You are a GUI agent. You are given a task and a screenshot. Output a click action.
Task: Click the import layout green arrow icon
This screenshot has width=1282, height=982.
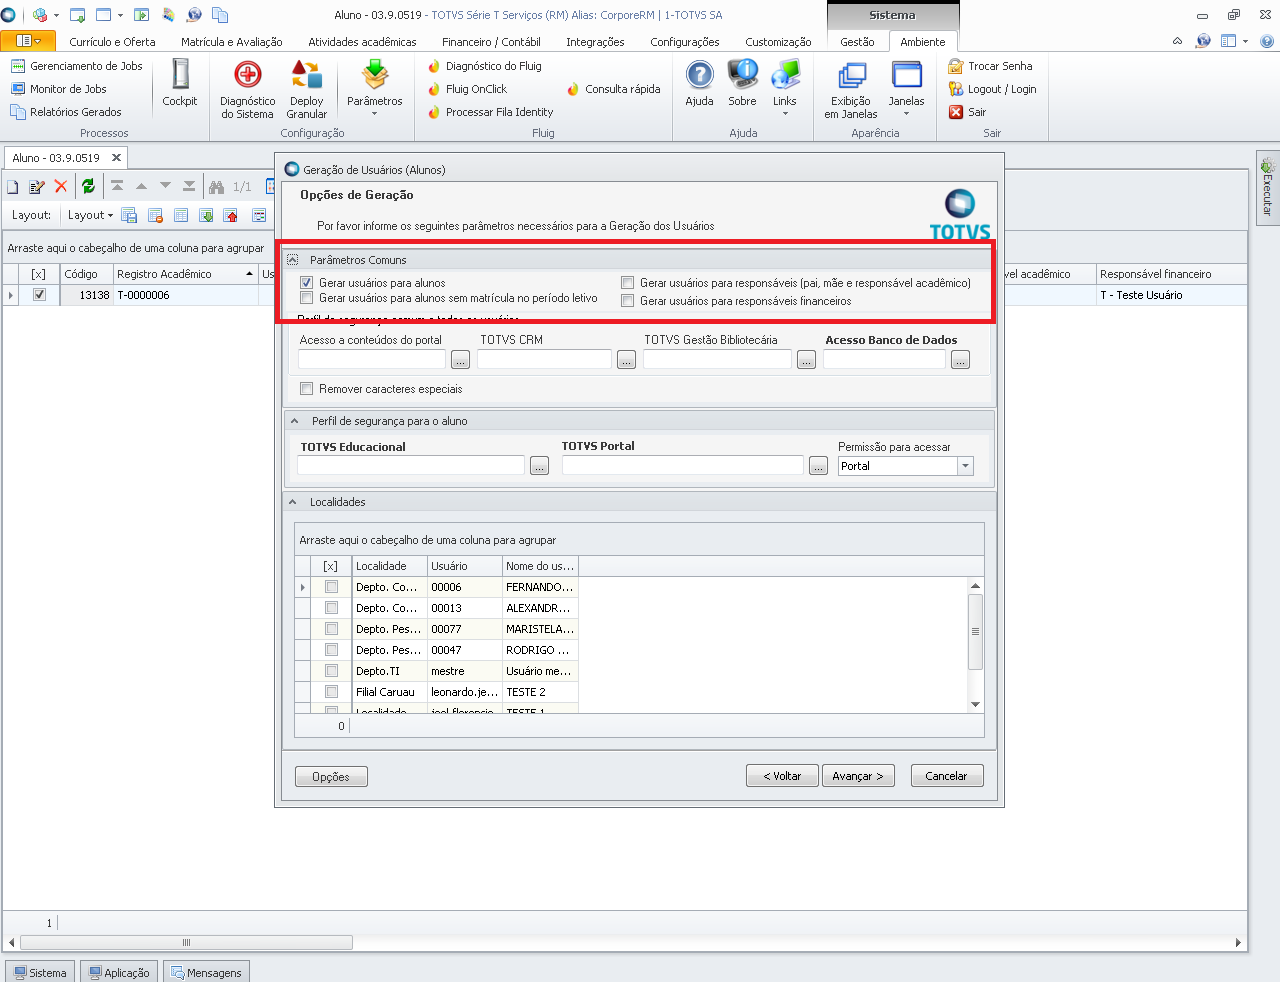(x=206, y=215)
